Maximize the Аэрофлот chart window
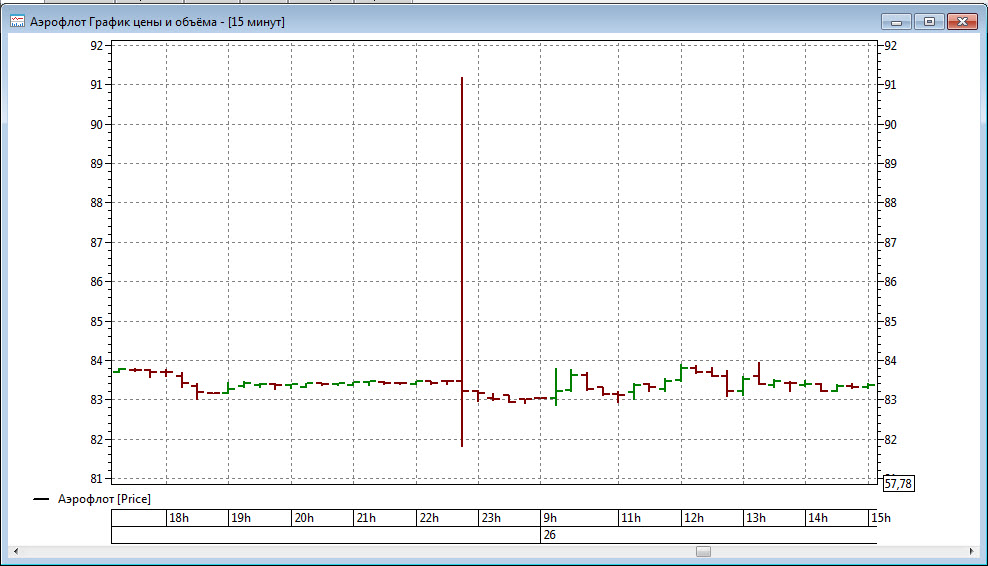This screenshot has width=988, height=566. [928, 21]
